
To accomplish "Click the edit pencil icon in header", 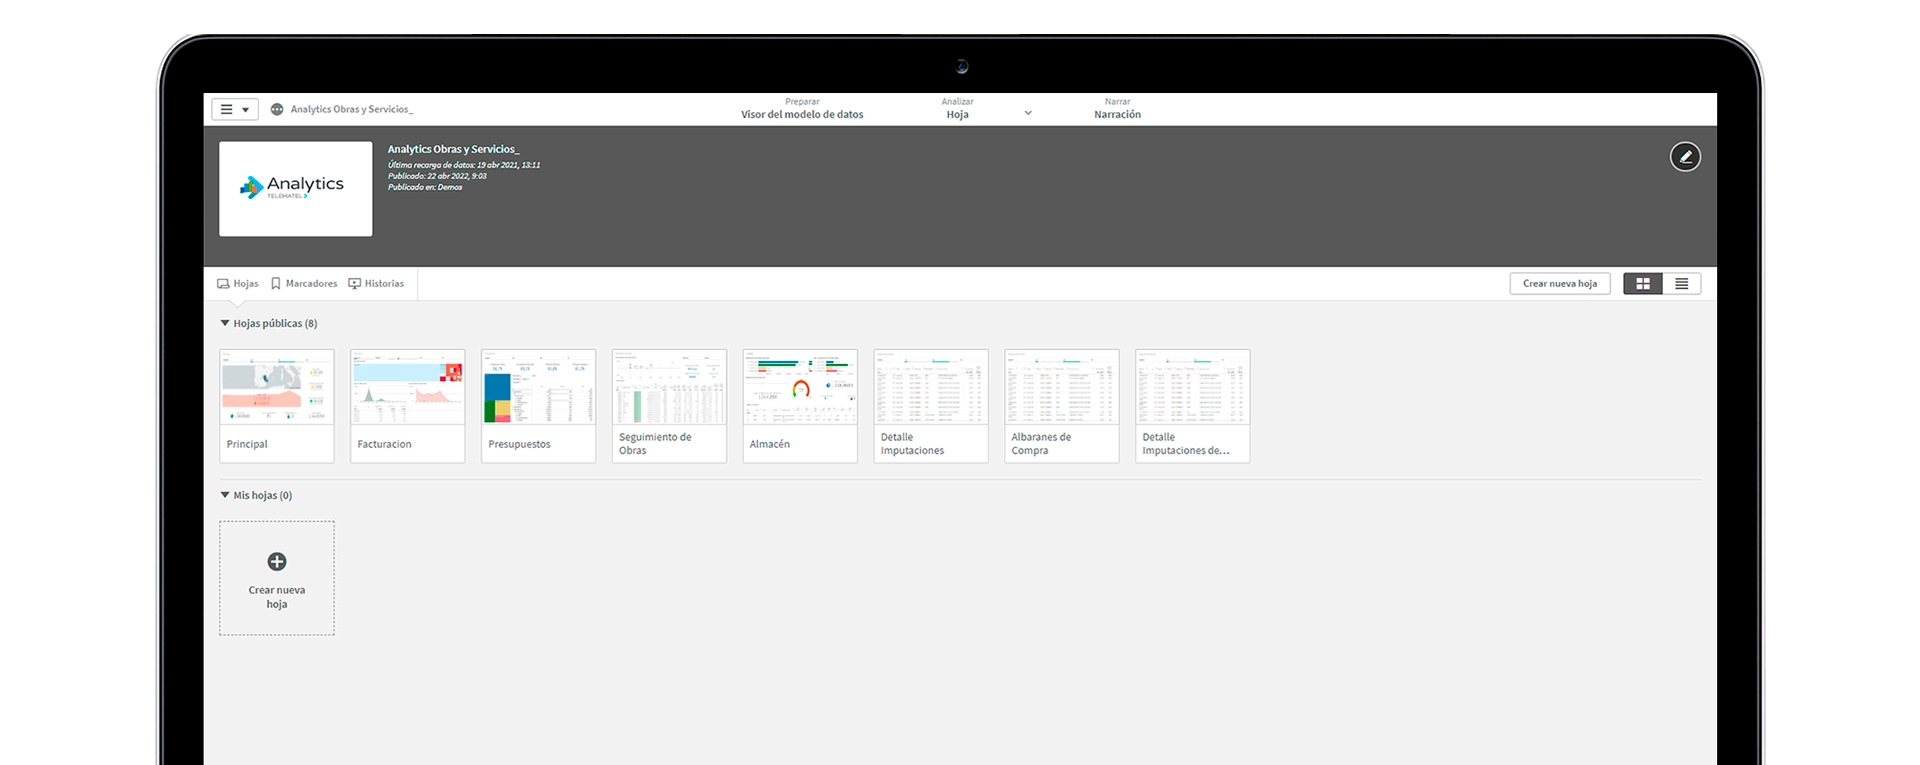I will (x=1685, y=157).
